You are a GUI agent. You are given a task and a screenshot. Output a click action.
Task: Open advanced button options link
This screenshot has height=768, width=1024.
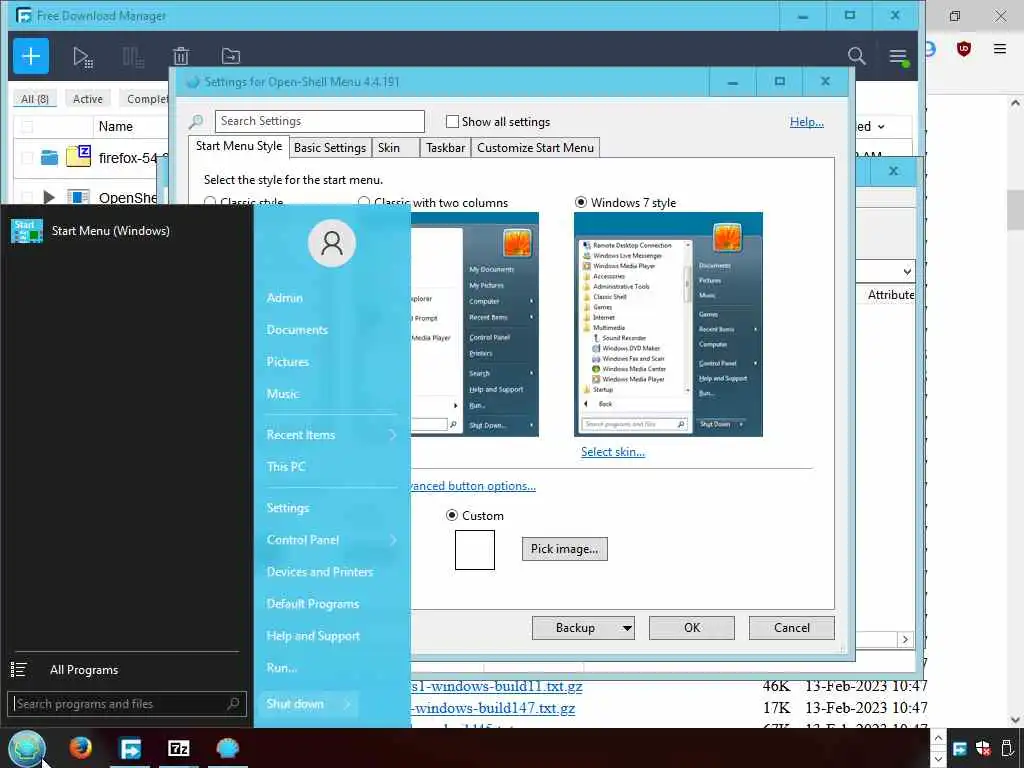(473, 486)
